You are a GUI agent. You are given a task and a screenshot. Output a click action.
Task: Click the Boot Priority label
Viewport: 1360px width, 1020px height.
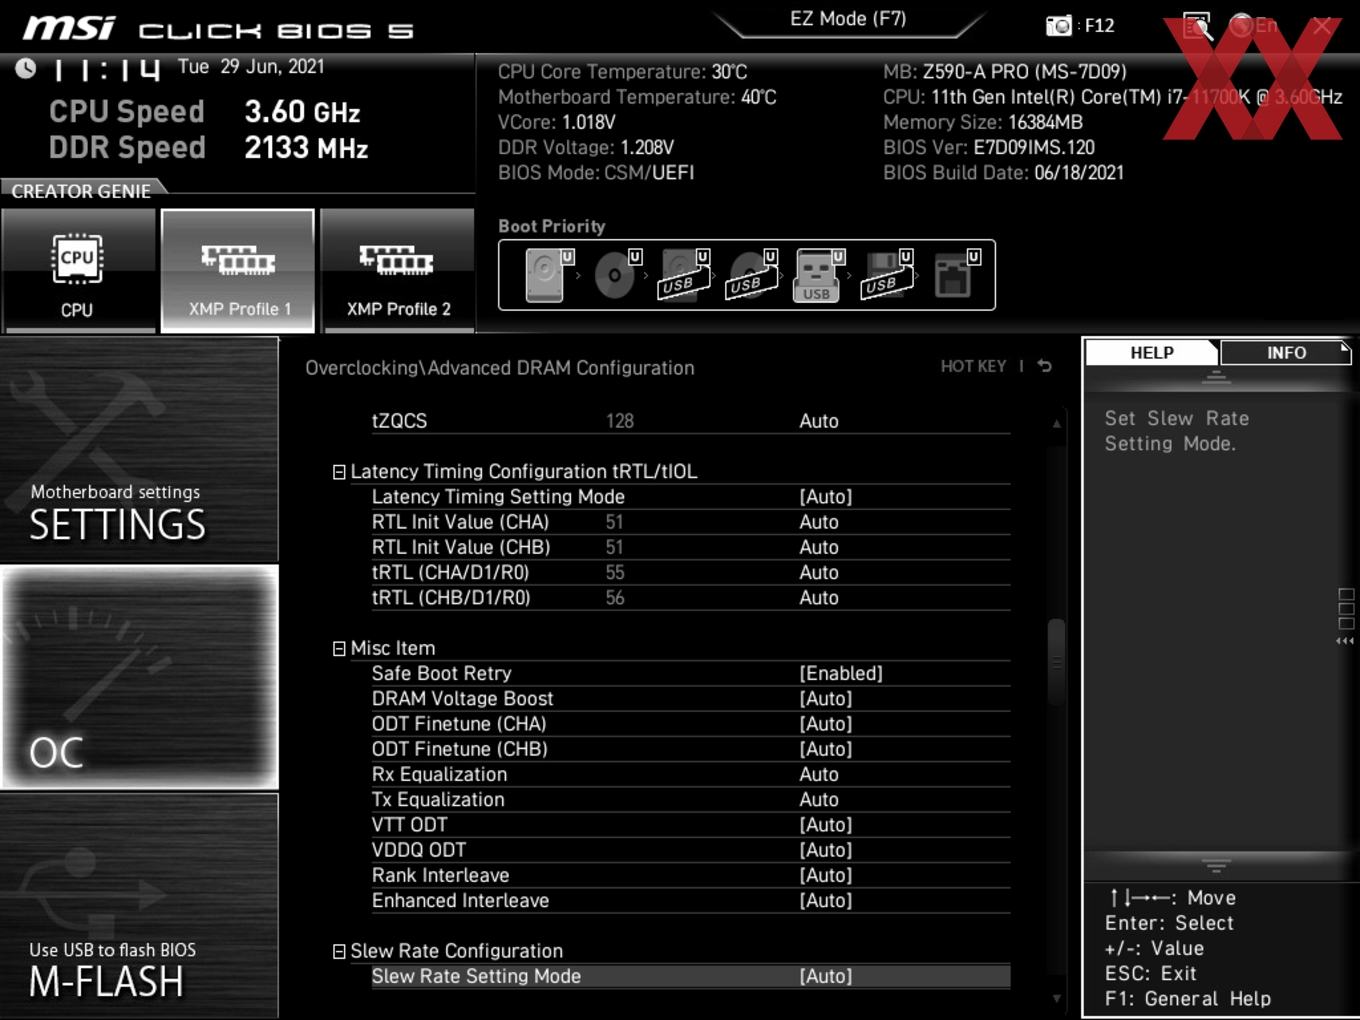pos(552,226)
